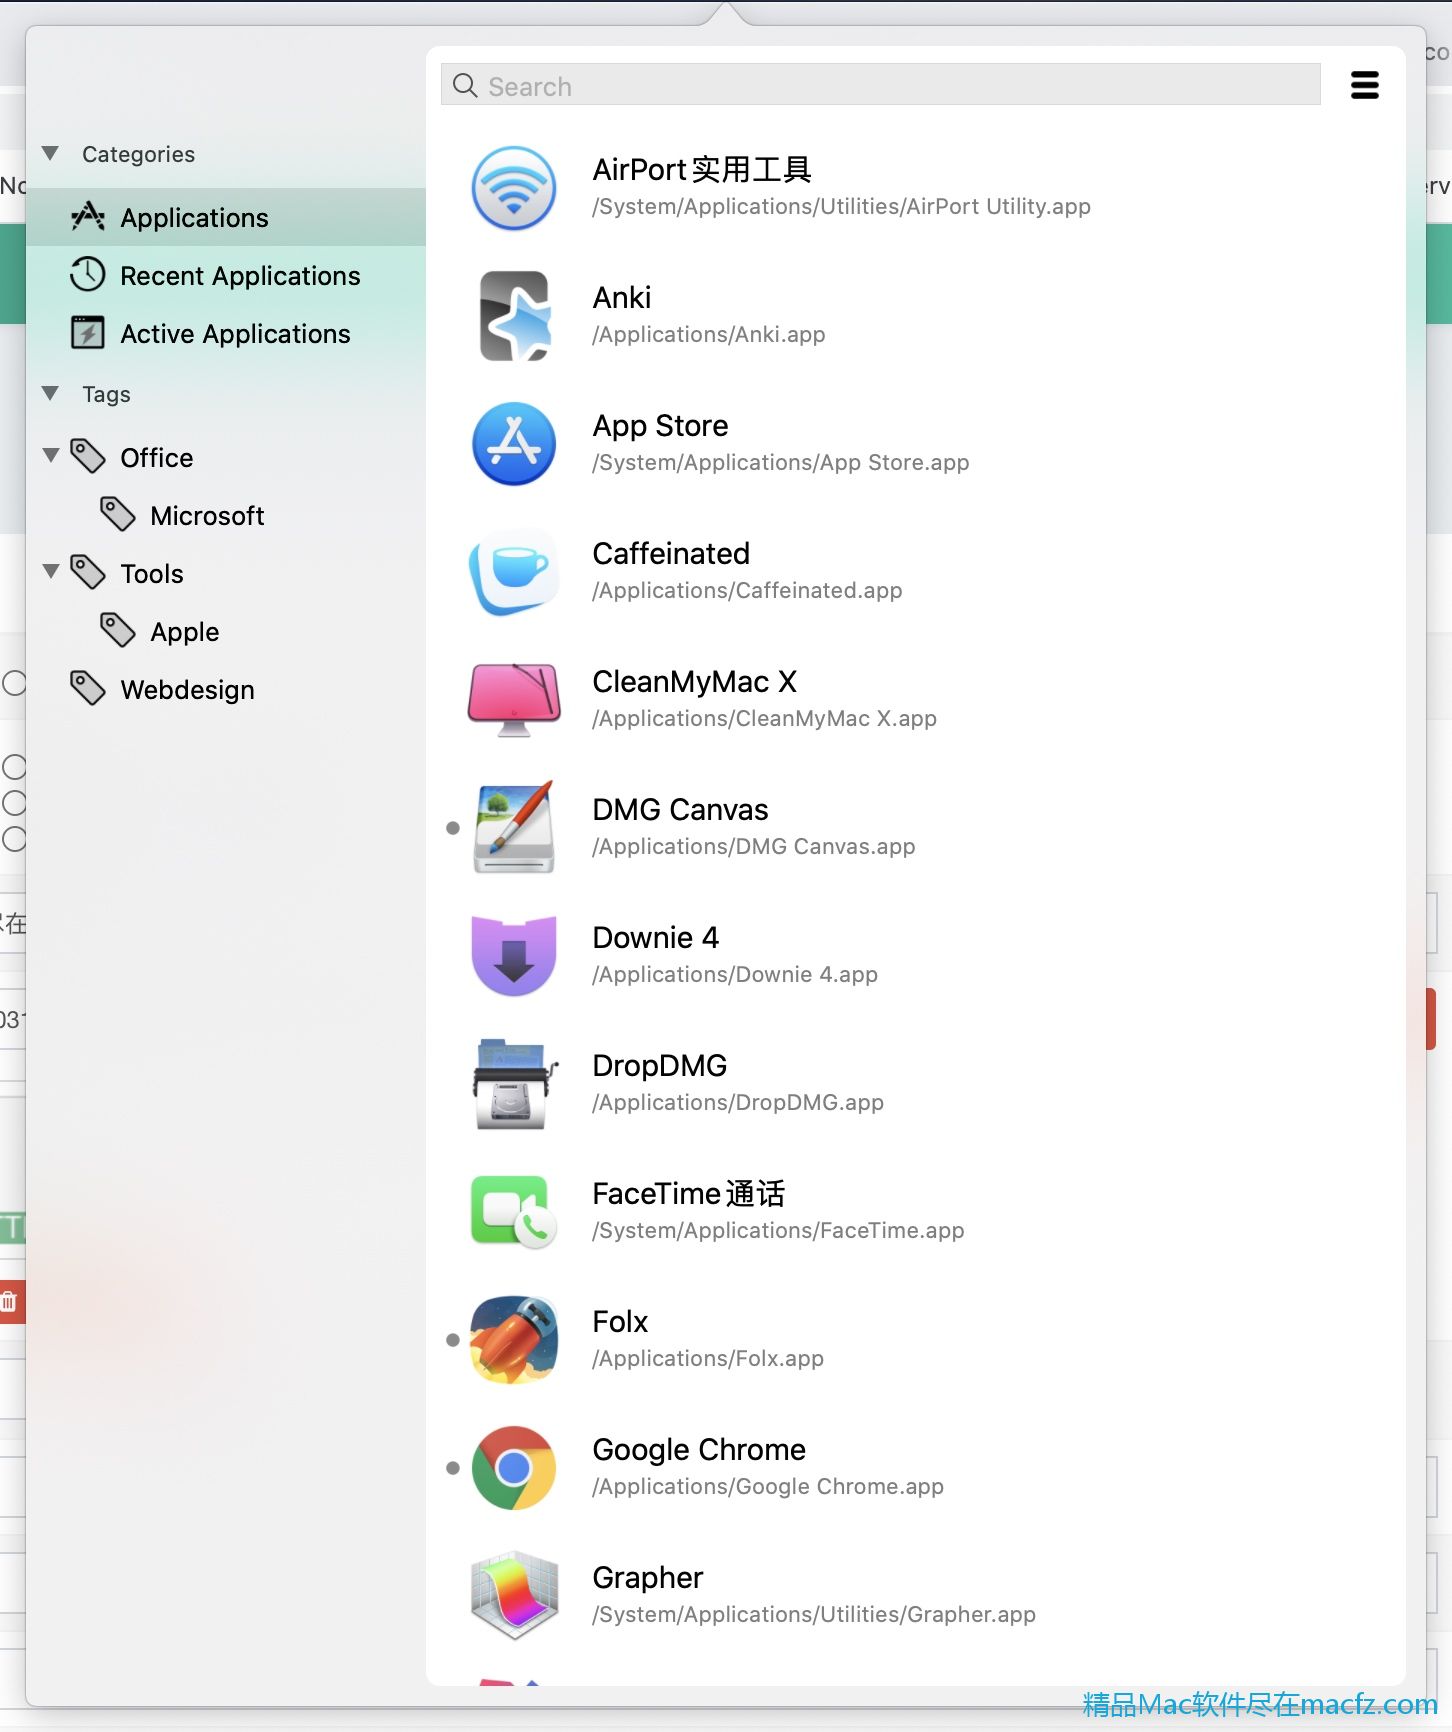
Task: Click the Caffeinated coffee cup icon
Action: pos(514,572)
